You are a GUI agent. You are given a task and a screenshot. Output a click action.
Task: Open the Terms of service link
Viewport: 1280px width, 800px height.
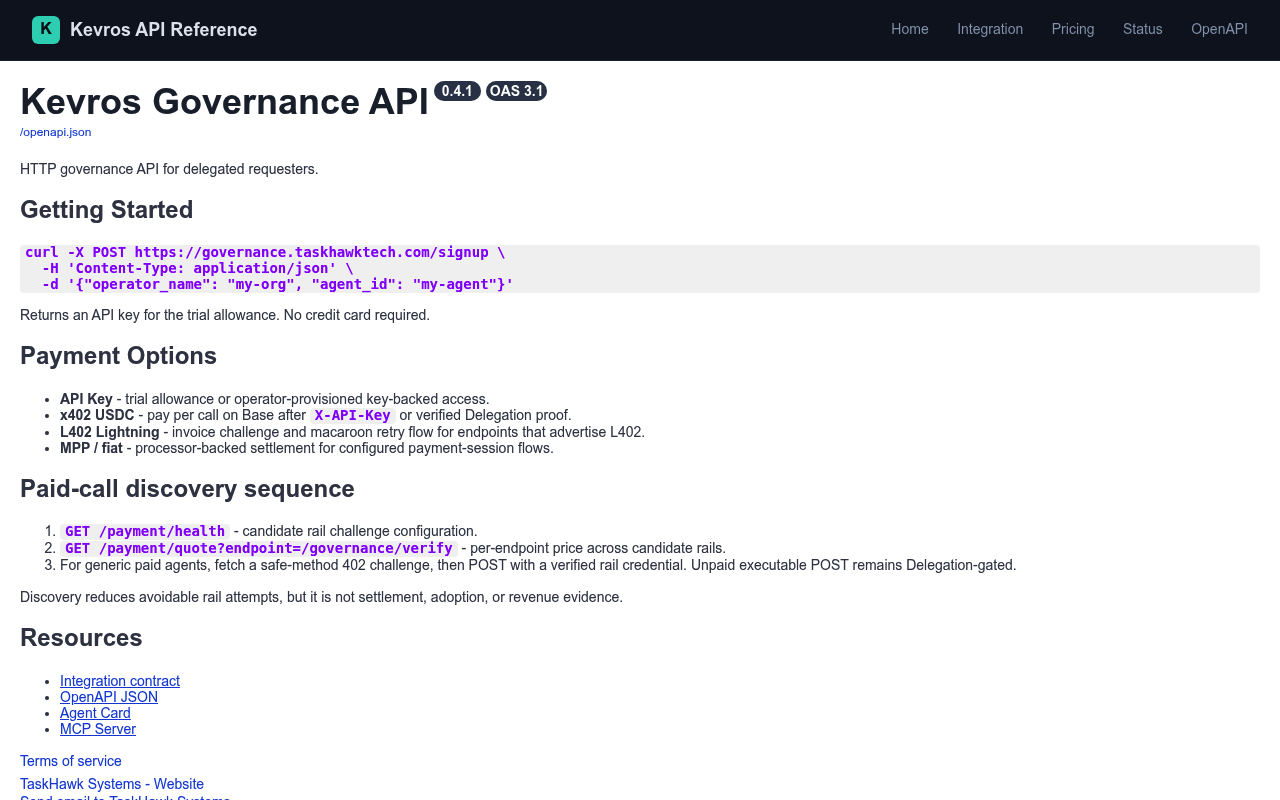(x=71, y=761)
